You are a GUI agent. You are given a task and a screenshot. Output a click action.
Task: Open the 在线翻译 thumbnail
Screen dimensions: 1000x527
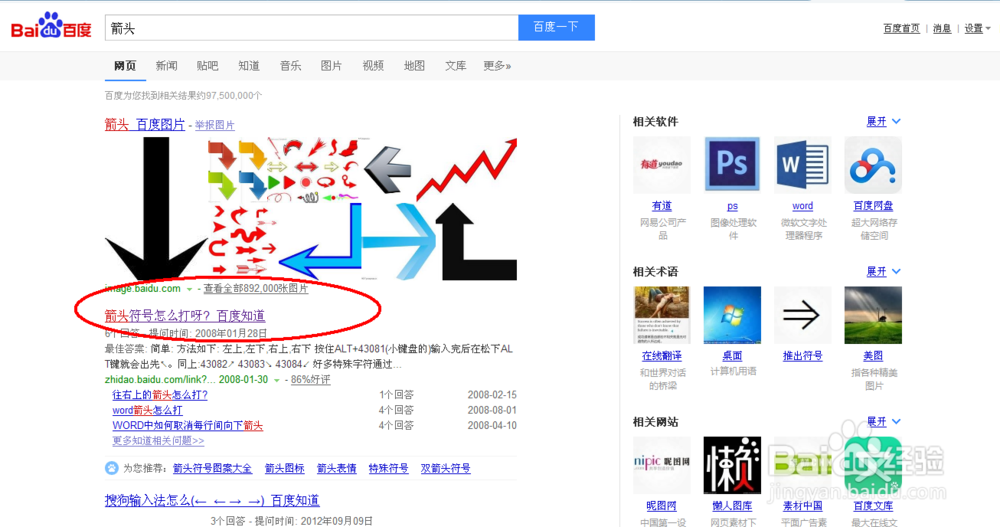click(x=661, y=315)
